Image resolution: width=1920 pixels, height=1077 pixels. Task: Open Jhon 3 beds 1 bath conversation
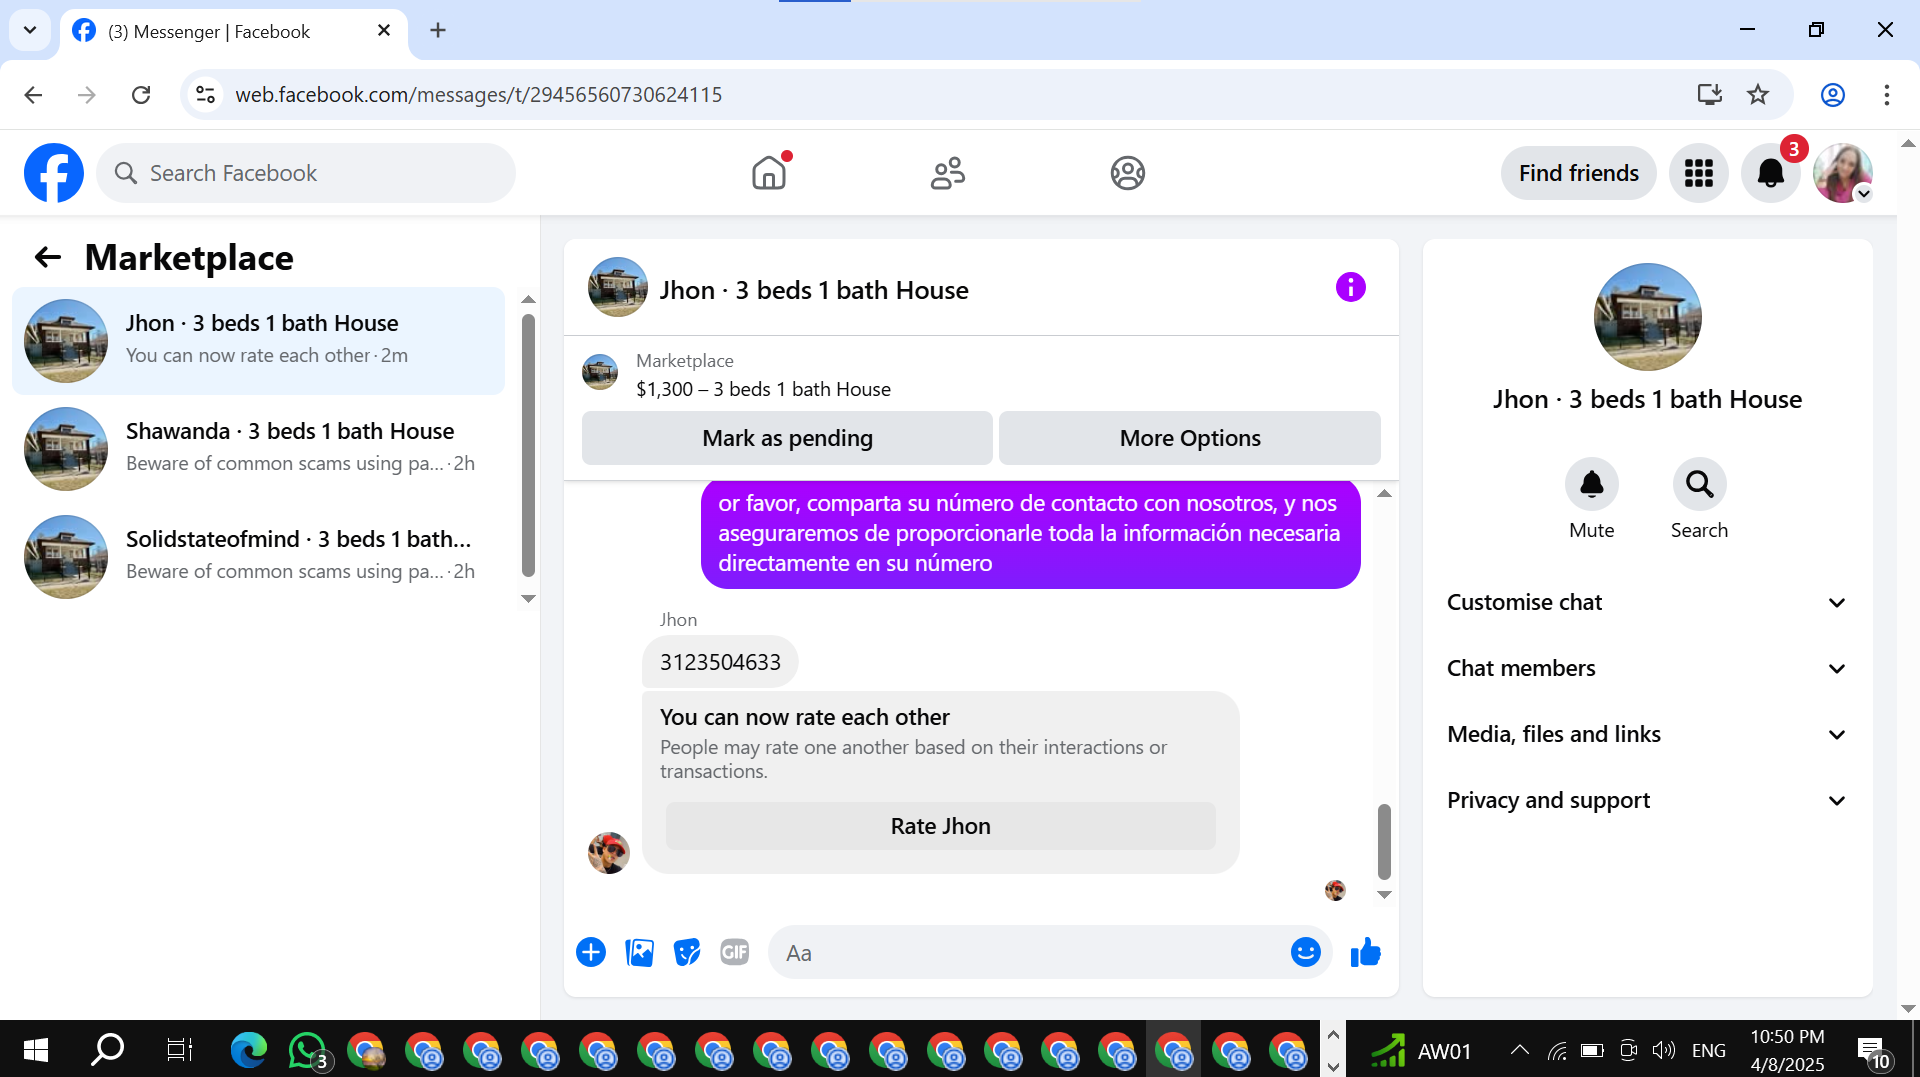click(258, 341)
